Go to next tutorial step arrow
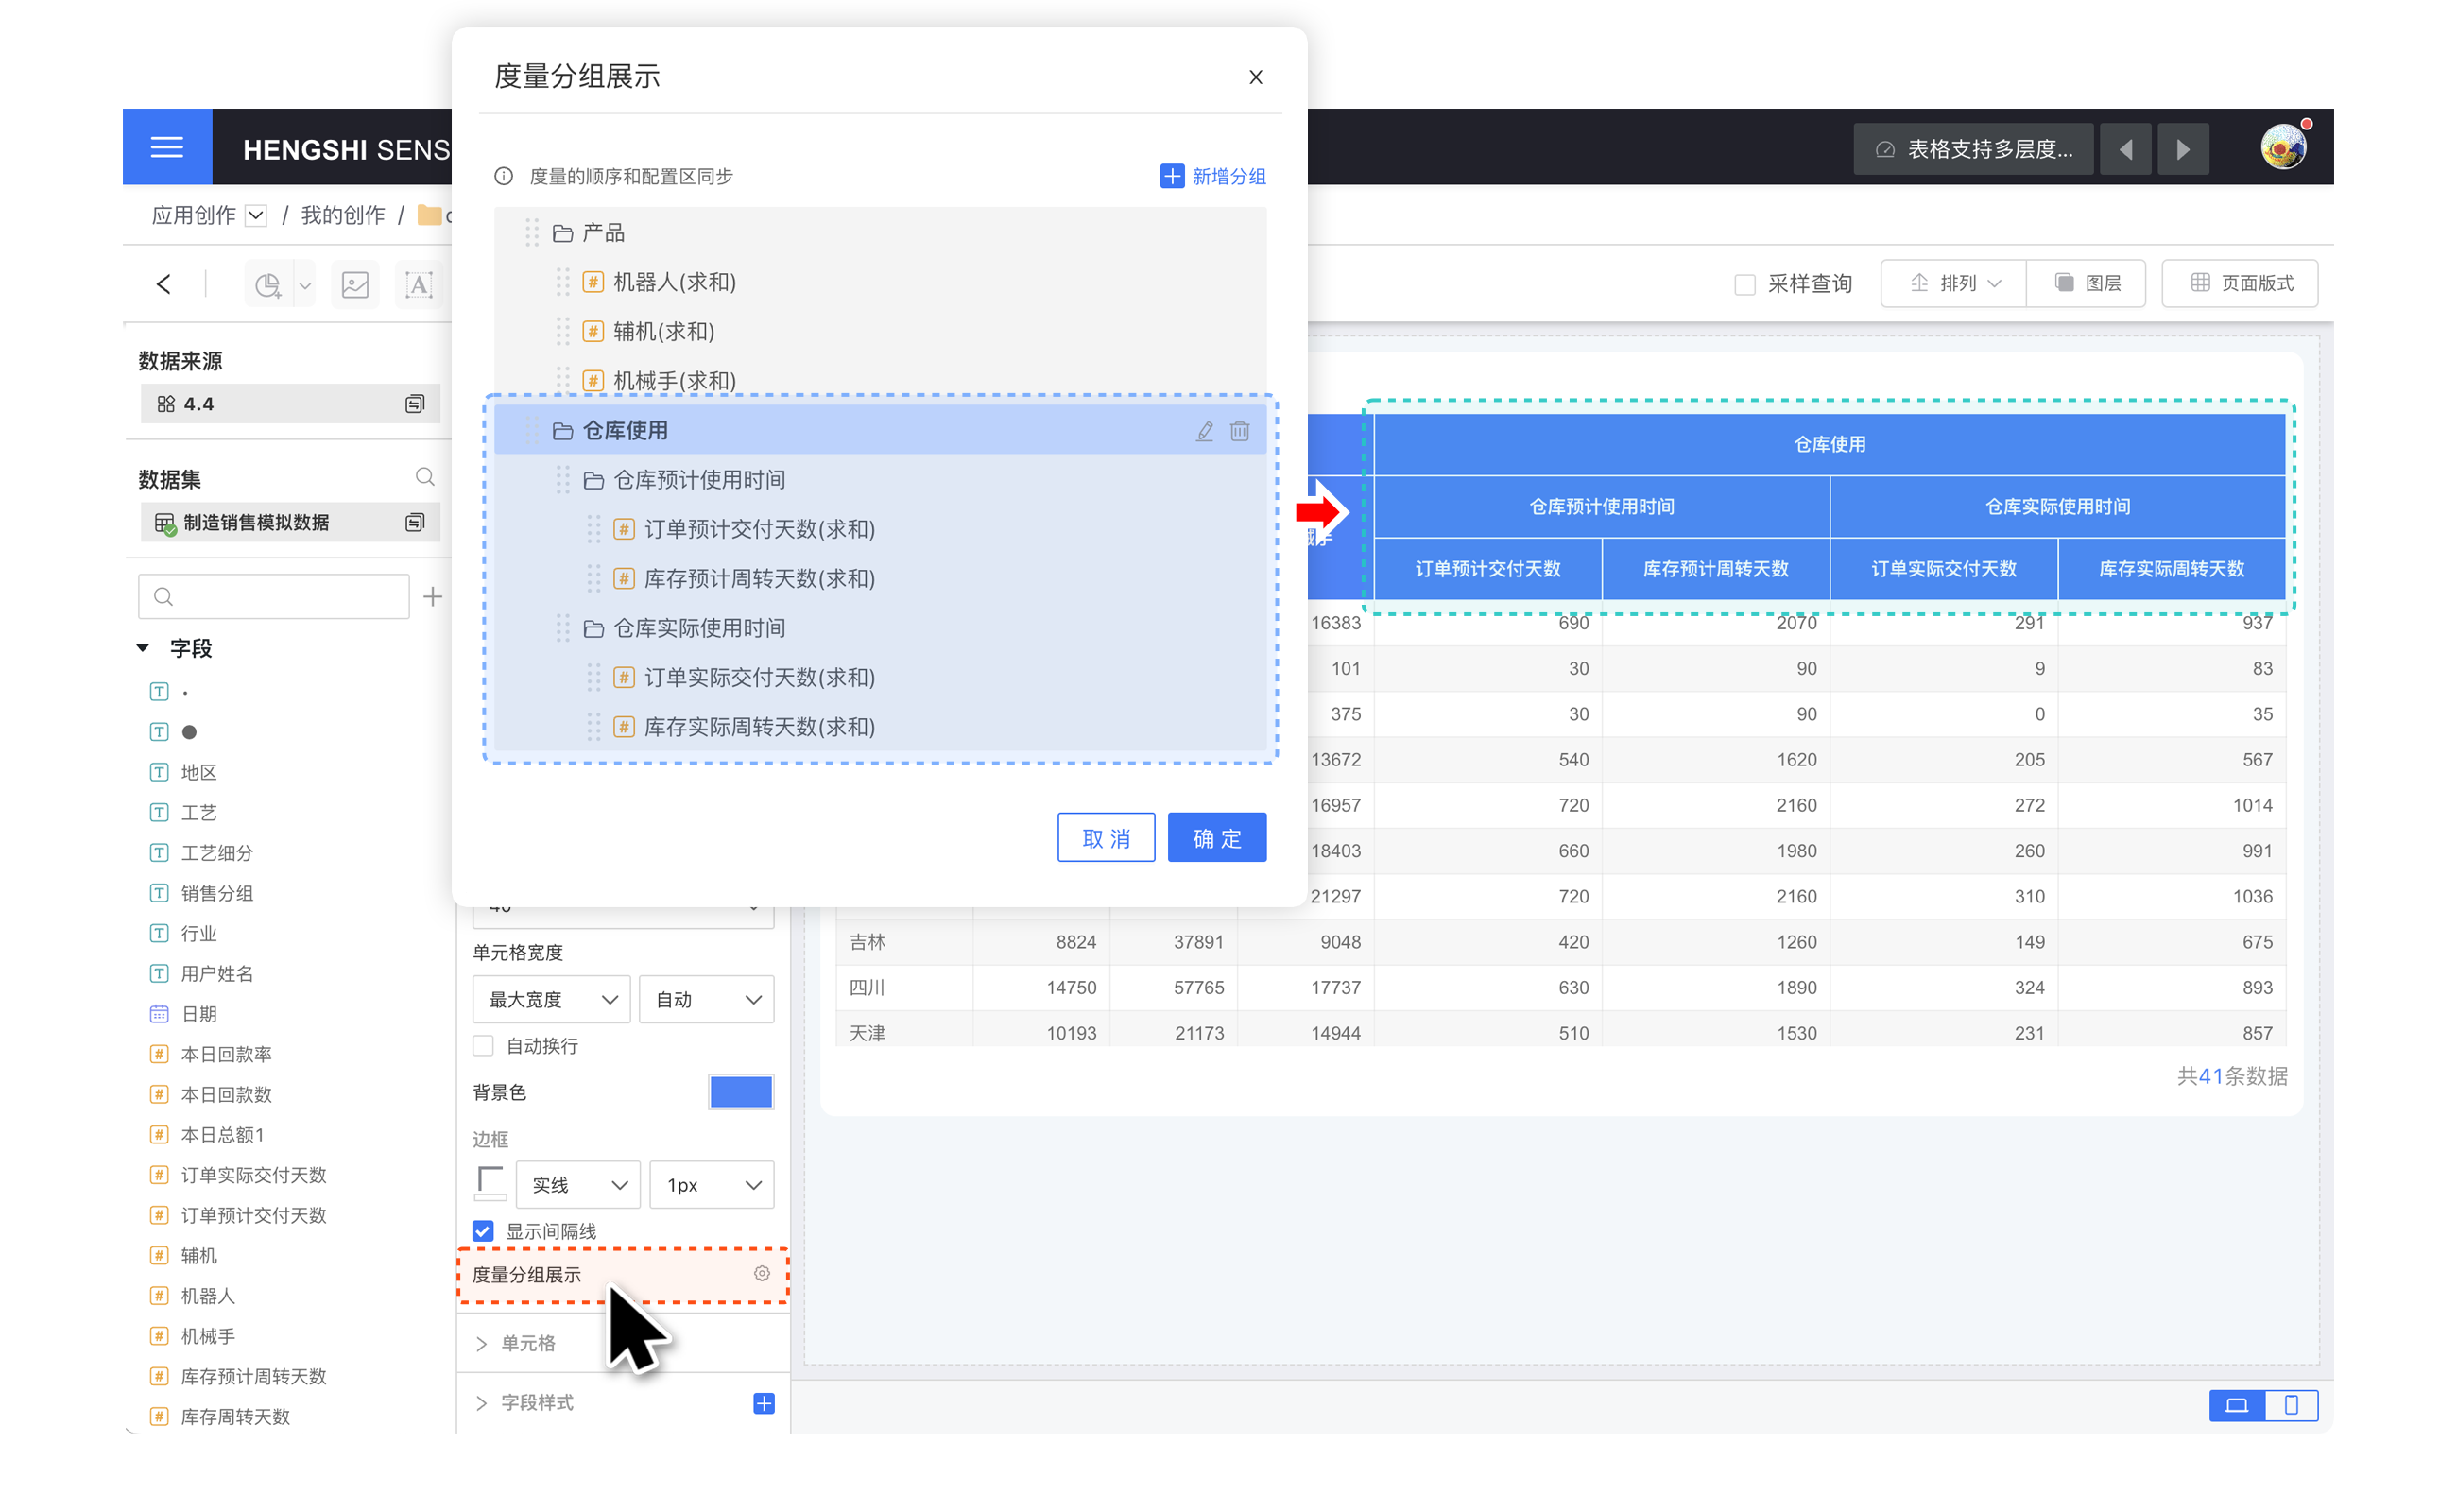2457x1512 pixels. click(x=2182, y=149)
